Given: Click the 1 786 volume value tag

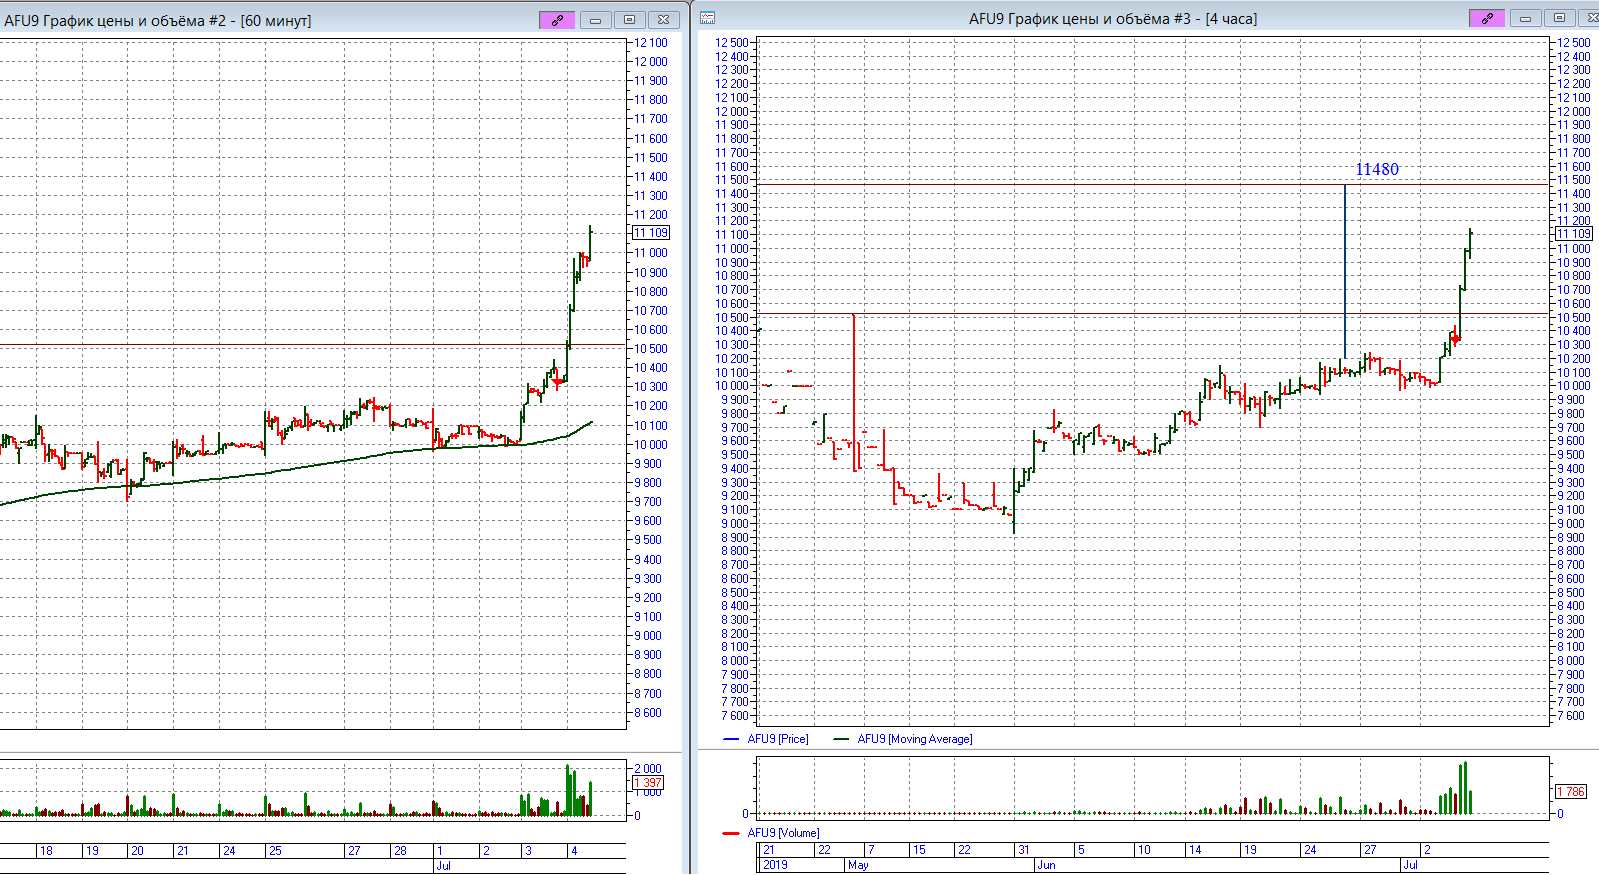Looking at the screenshot, I should pos(1571,792).
